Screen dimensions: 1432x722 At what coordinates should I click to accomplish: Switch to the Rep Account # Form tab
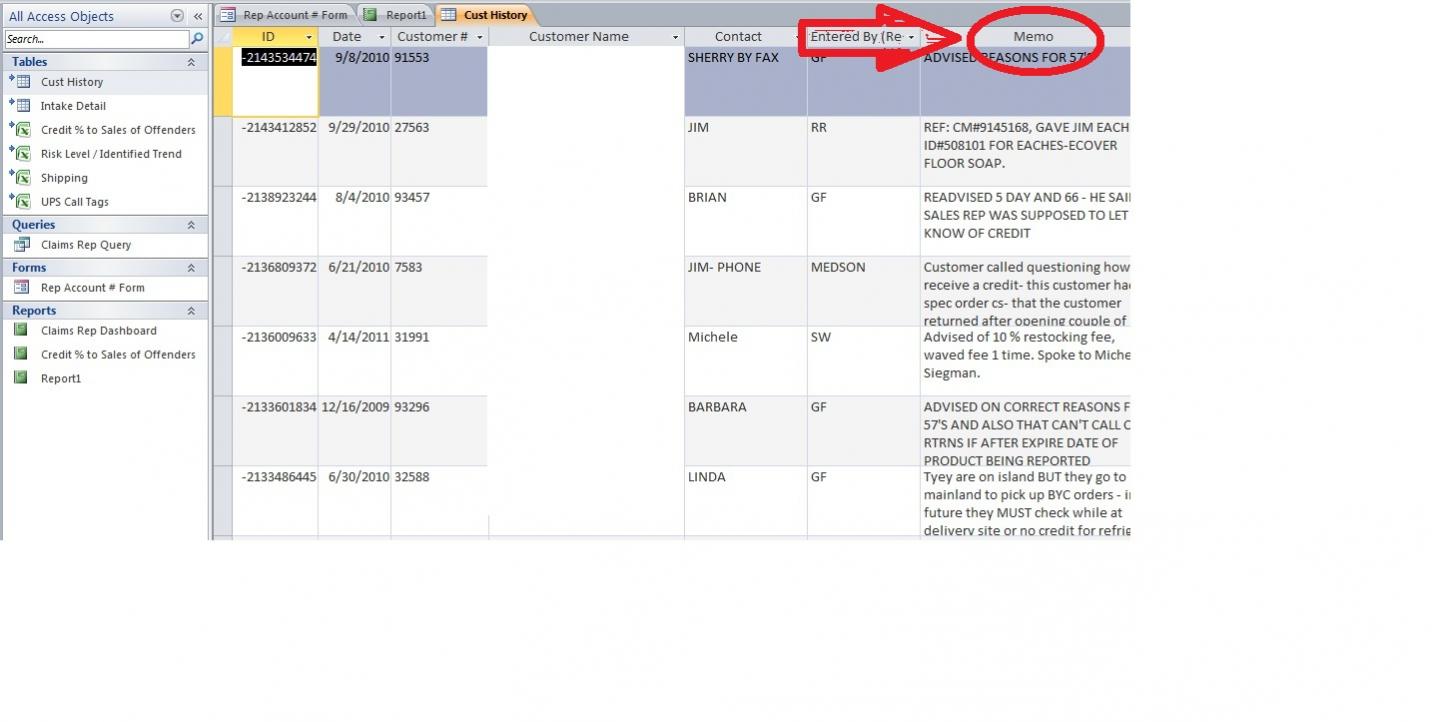pyautogui.click(x=286, y=15)
